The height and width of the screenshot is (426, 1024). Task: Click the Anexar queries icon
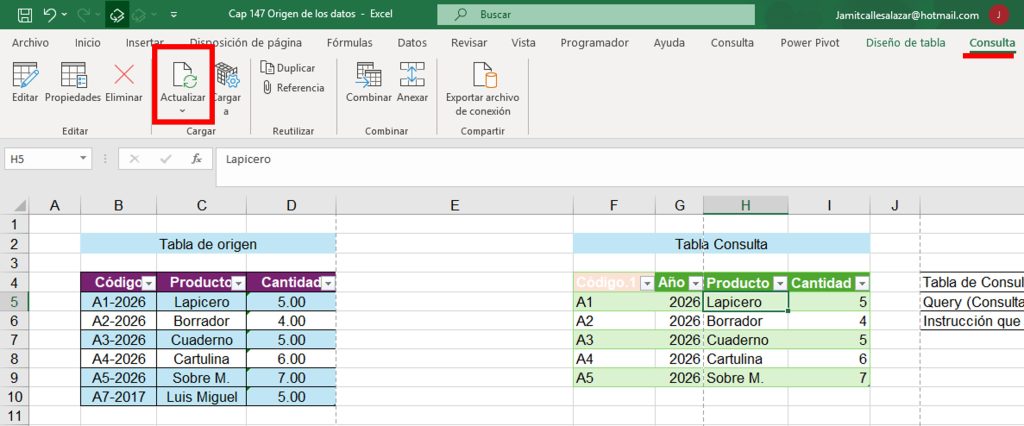412,75
